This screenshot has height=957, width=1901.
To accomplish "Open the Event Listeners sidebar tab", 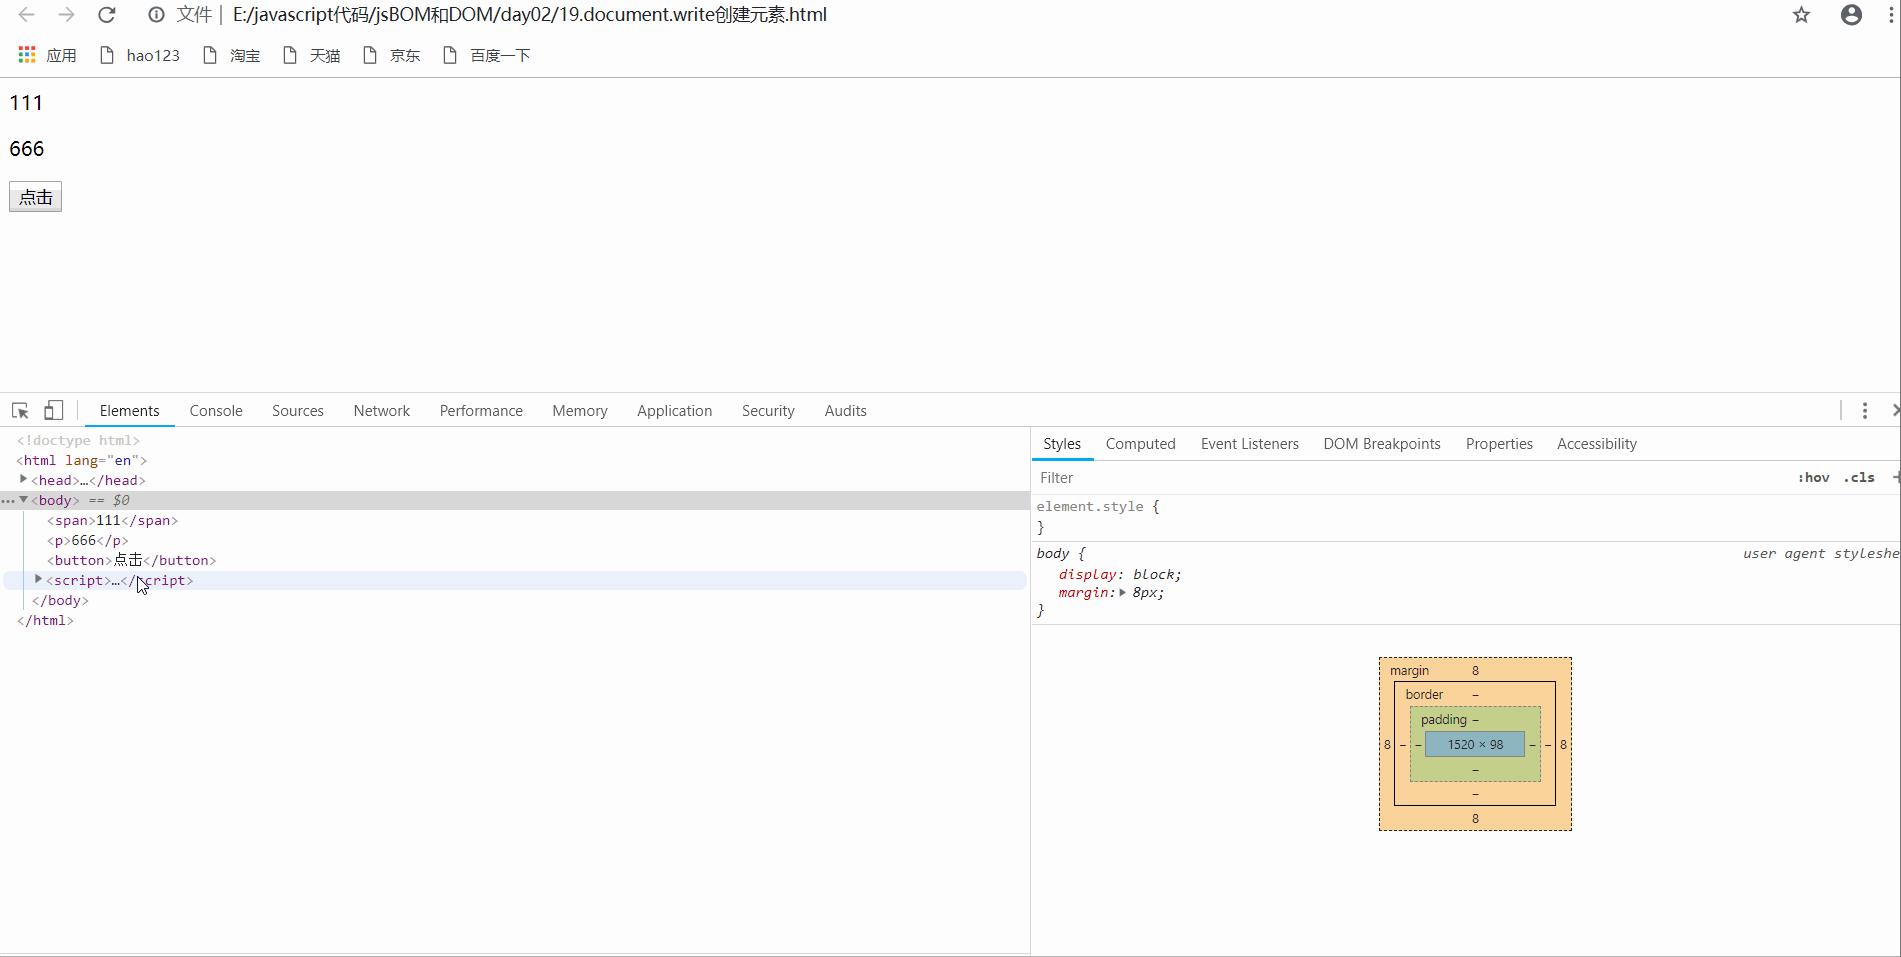I will tap(1250, 444).
